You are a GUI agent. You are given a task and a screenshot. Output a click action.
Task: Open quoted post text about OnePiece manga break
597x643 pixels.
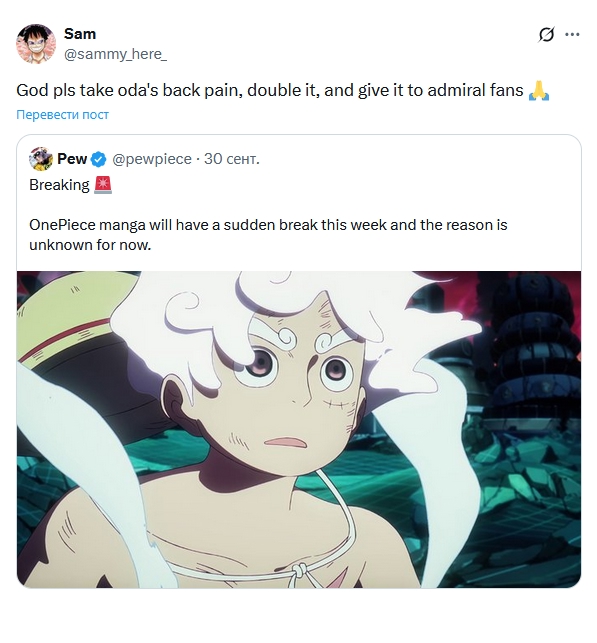coord(268,235)
